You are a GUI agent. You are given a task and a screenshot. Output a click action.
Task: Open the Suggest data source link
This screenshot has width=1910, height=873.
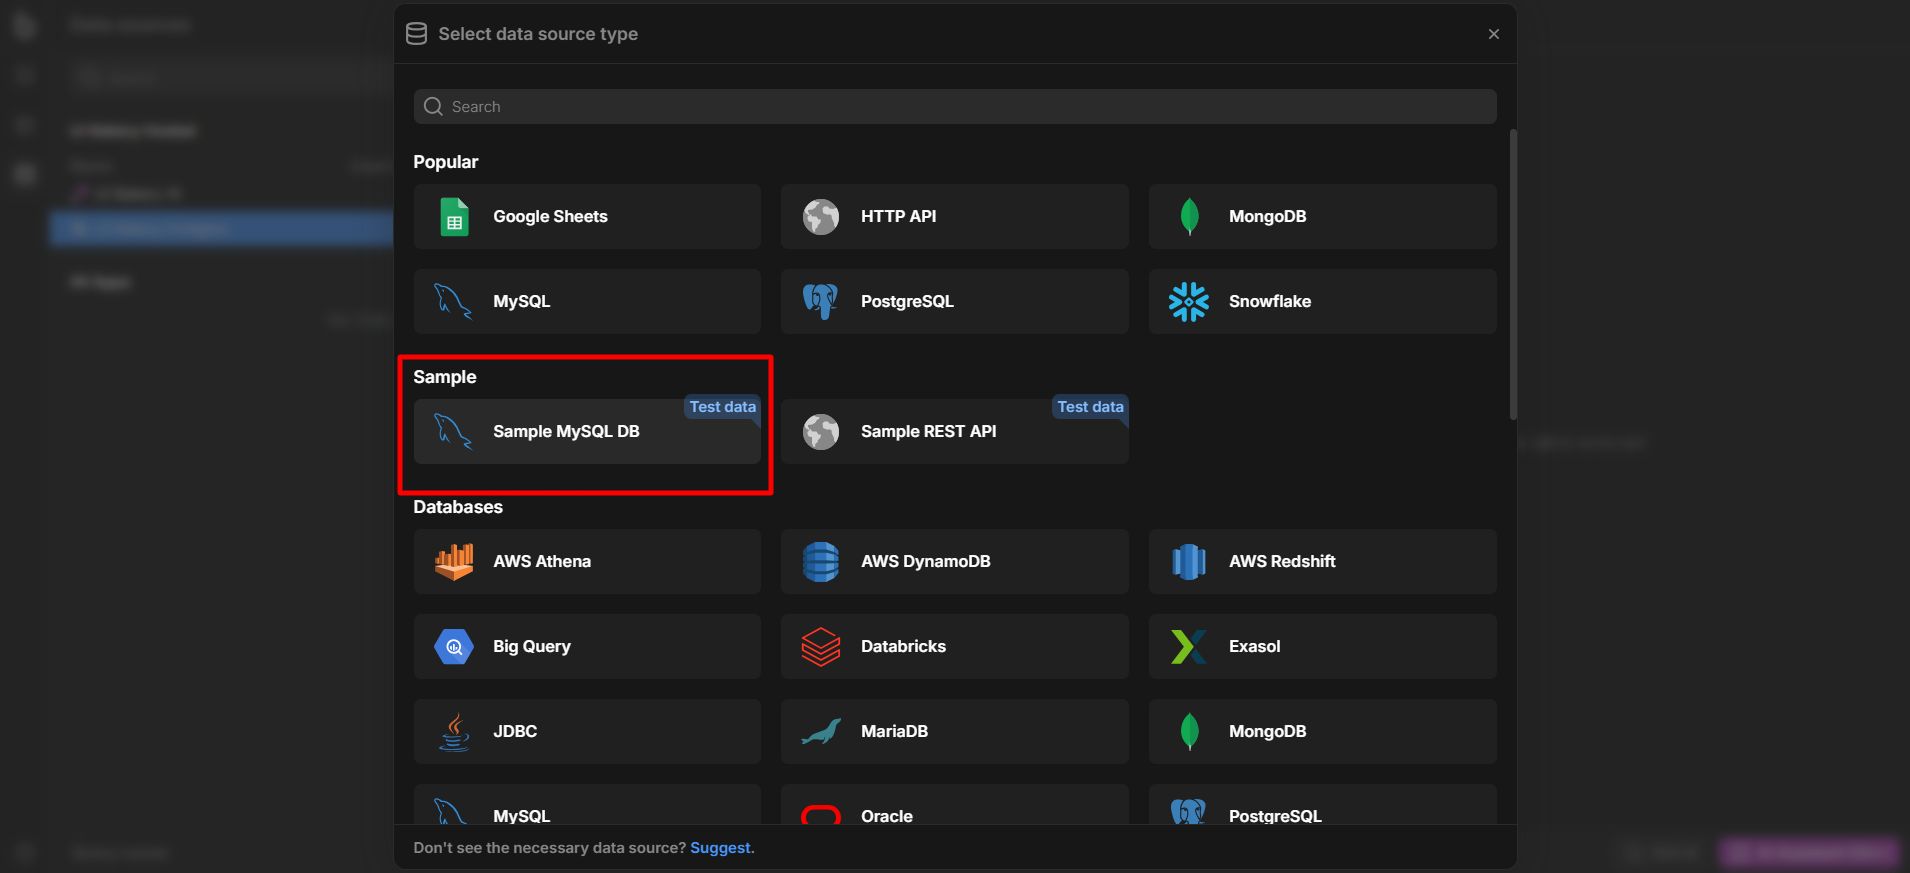point(720,848)
